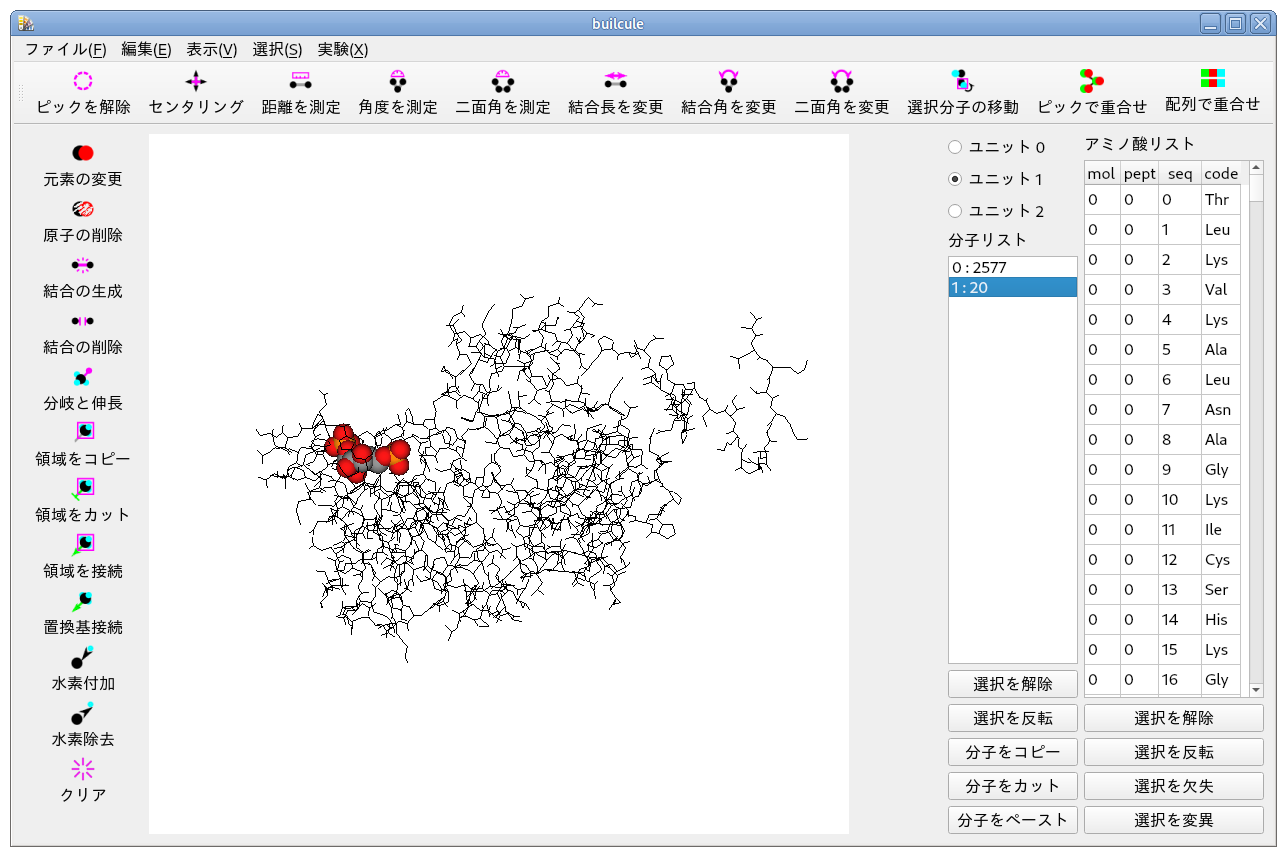
Task: Open the 表示(V) view menu
Action: pyautogui.click(x=211, y=49)
